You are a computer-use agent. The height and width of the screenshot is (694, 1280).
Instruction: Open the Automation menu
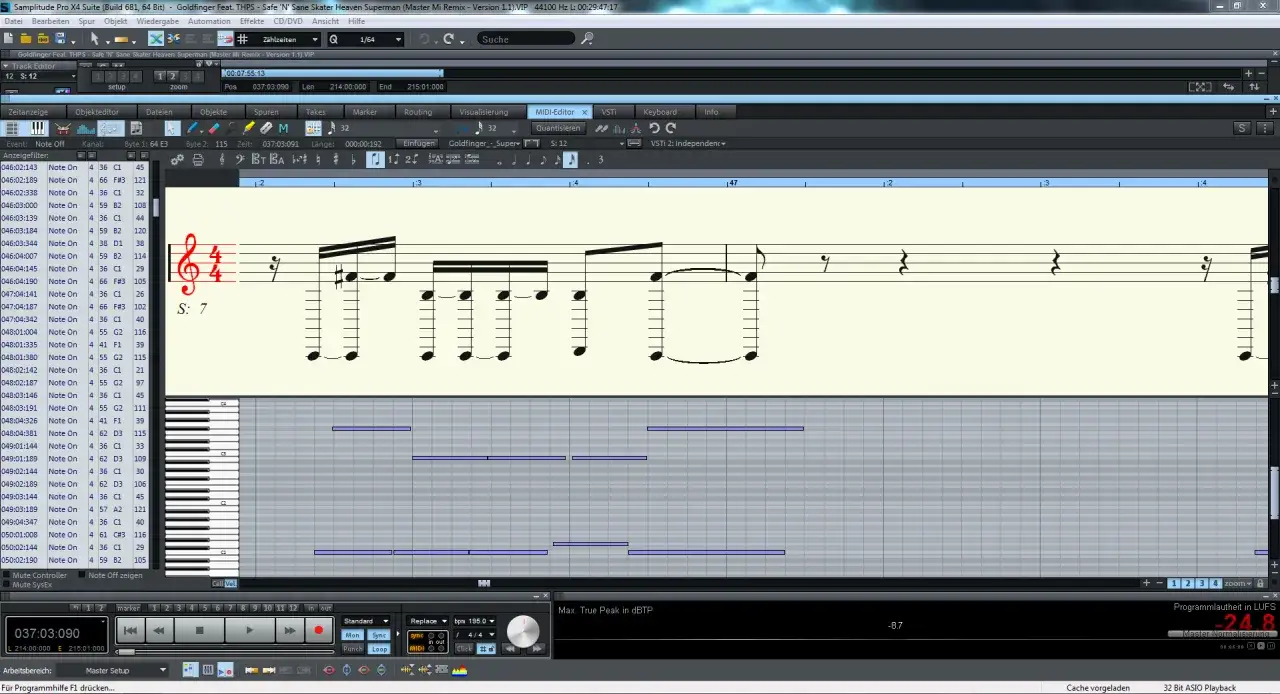pos(209,21)
